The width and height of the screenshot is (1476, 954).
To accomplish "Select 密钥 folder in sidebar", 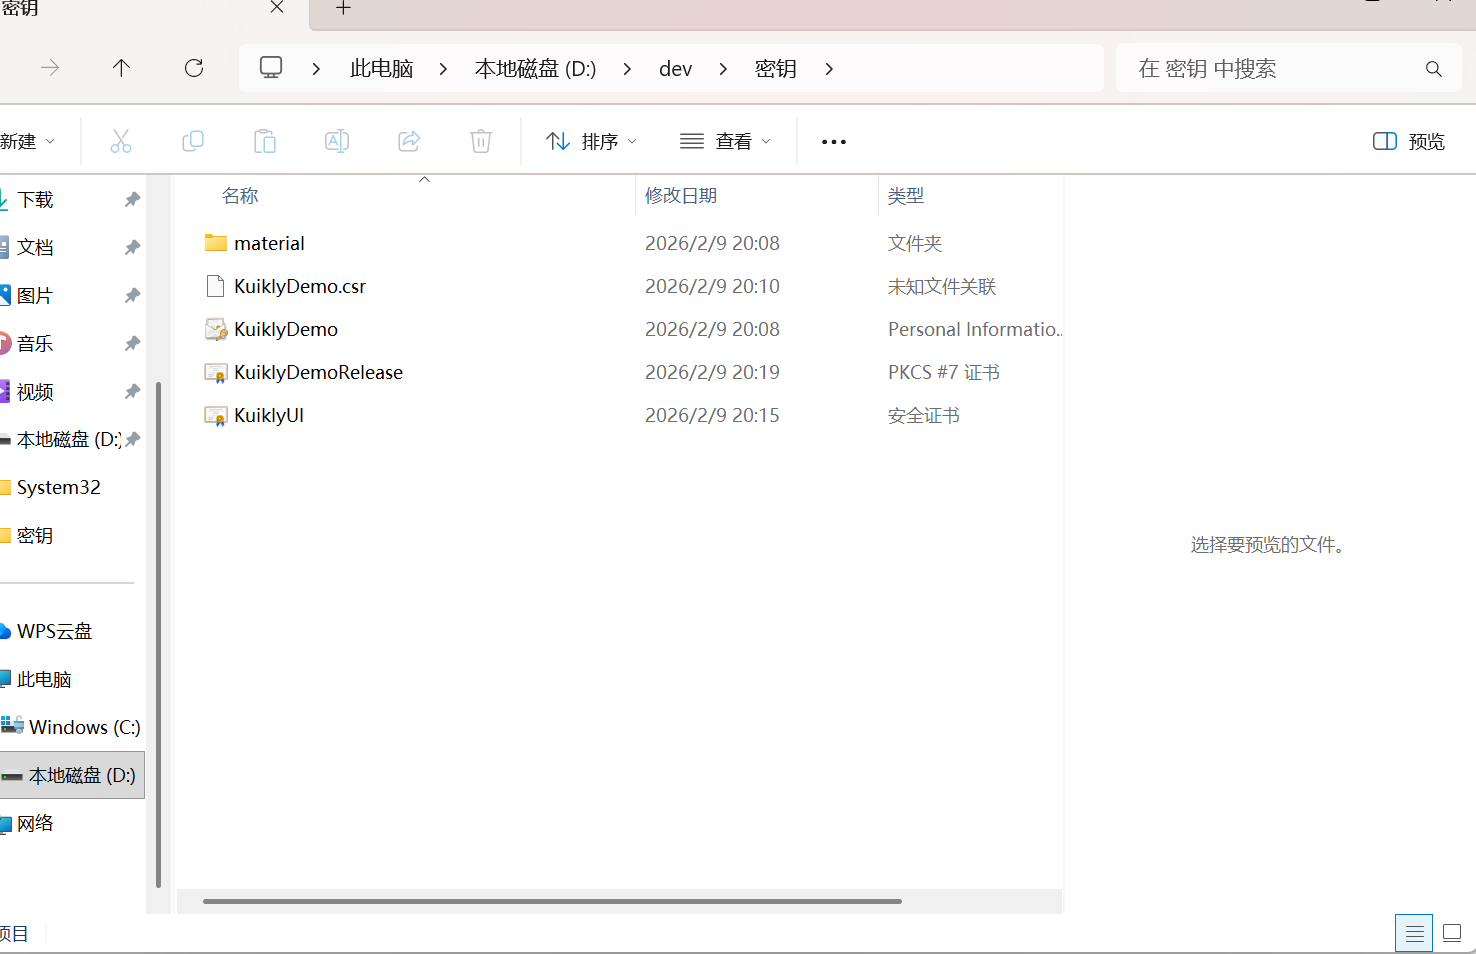I will pos(35,536).
